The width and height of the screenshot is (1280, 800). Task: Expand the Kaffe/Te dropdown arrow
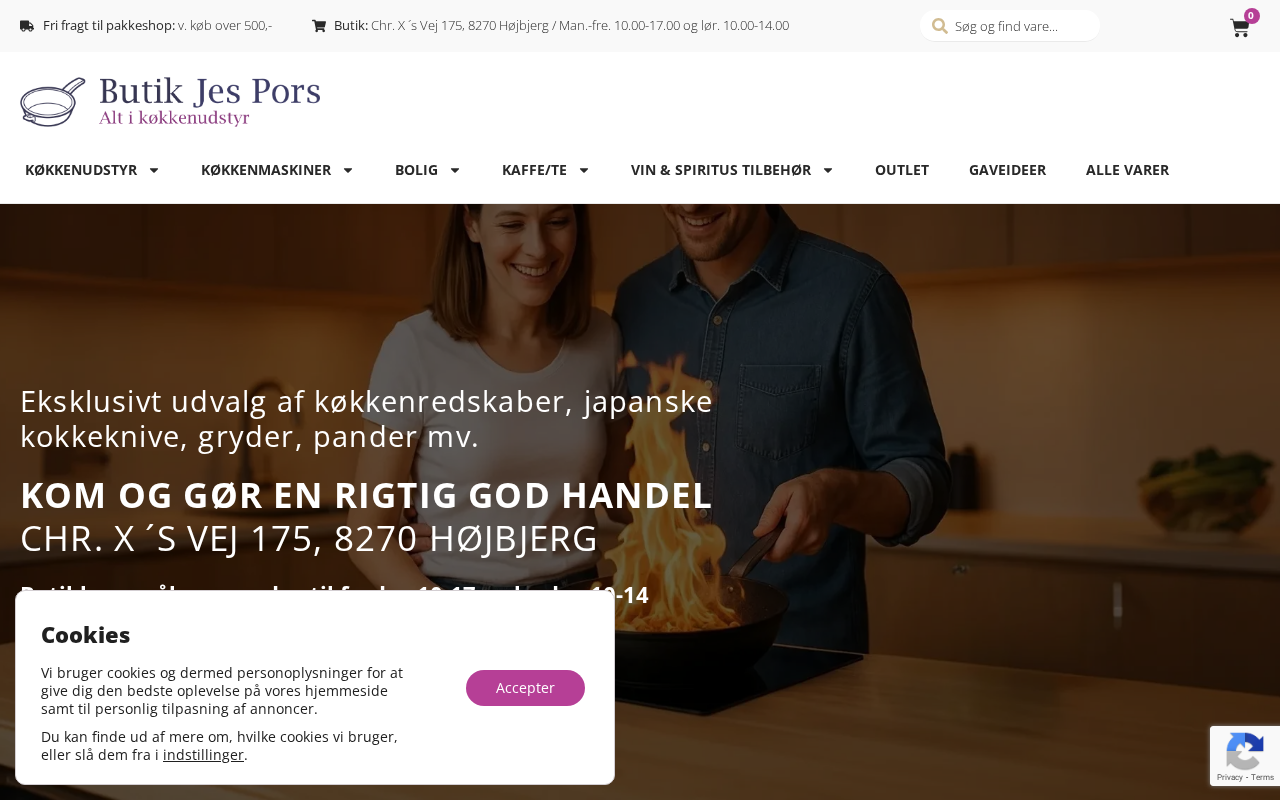584,170
